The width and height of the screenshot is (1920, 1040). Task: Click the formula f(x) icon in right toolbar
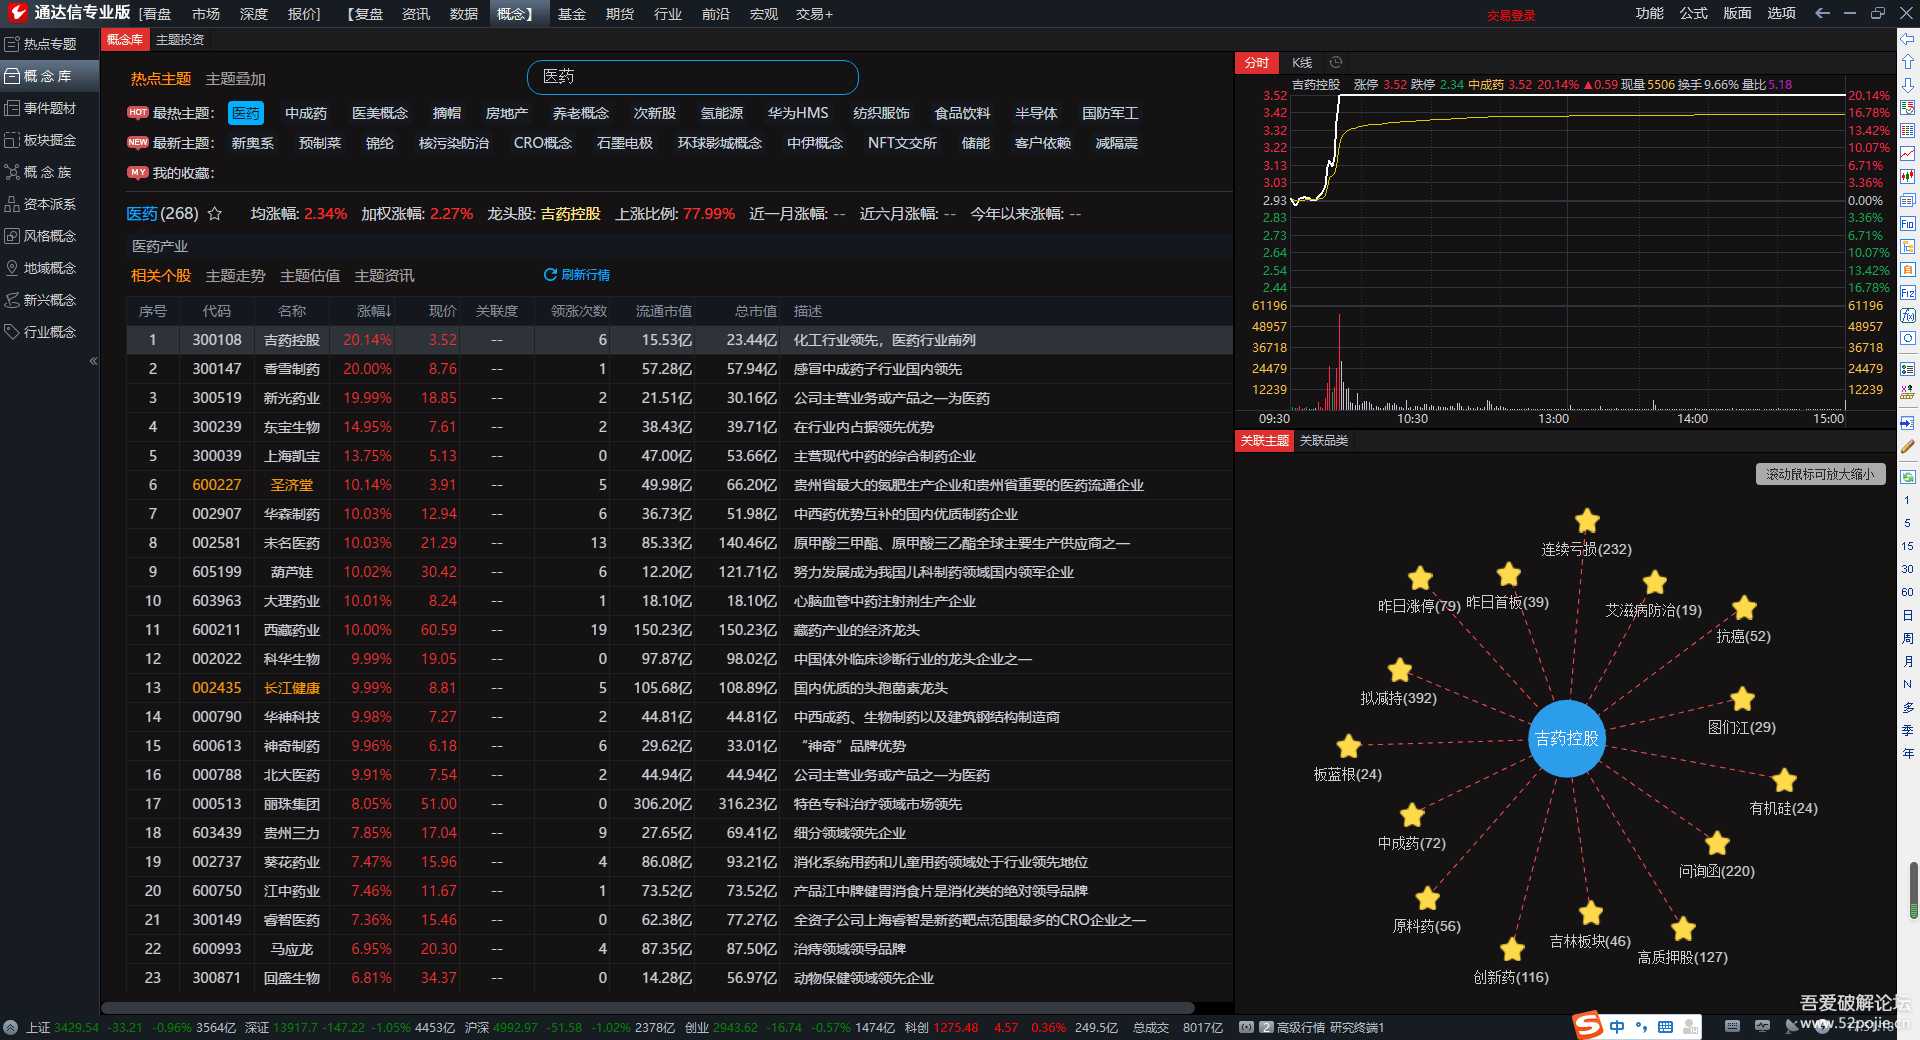1907,316
